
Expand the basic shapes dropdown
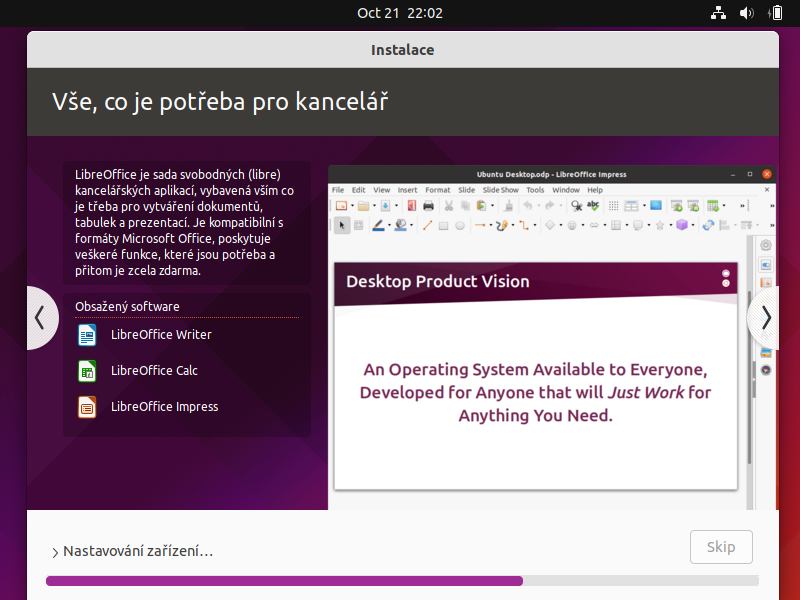(x=559, y=226)
